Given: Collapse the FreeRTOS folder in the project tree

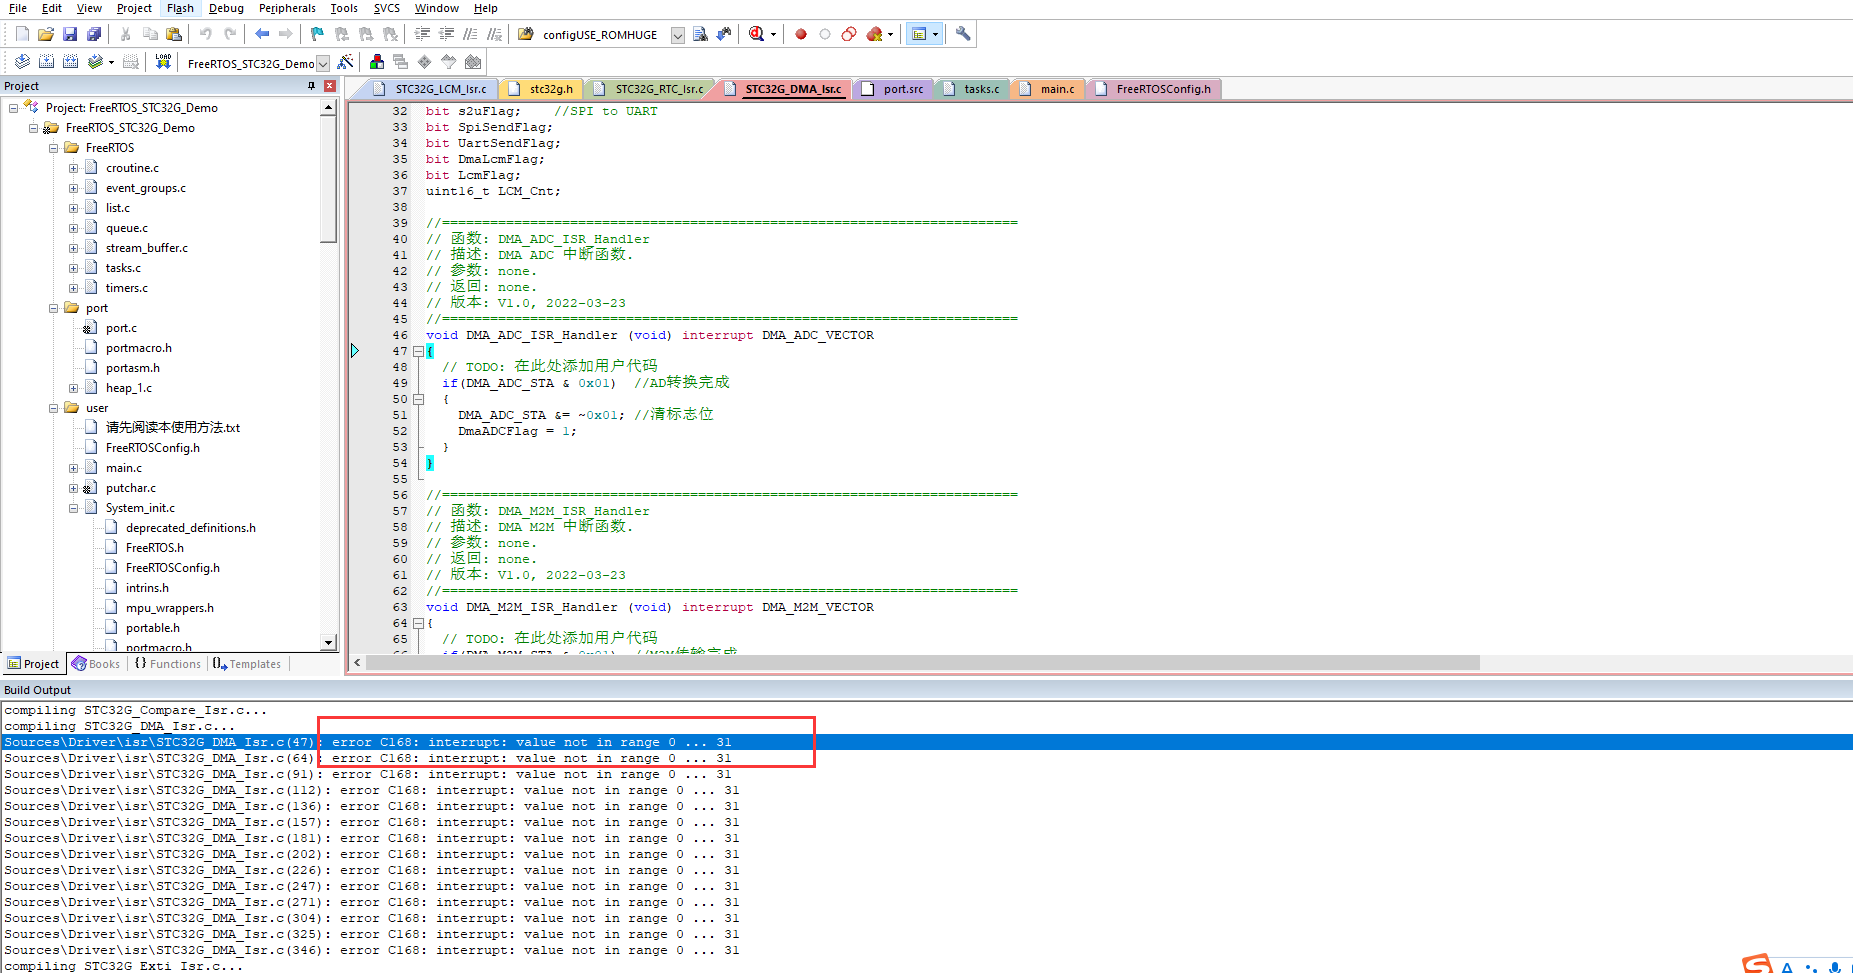Looking at the screenshot, I should (x=54, y=148).
